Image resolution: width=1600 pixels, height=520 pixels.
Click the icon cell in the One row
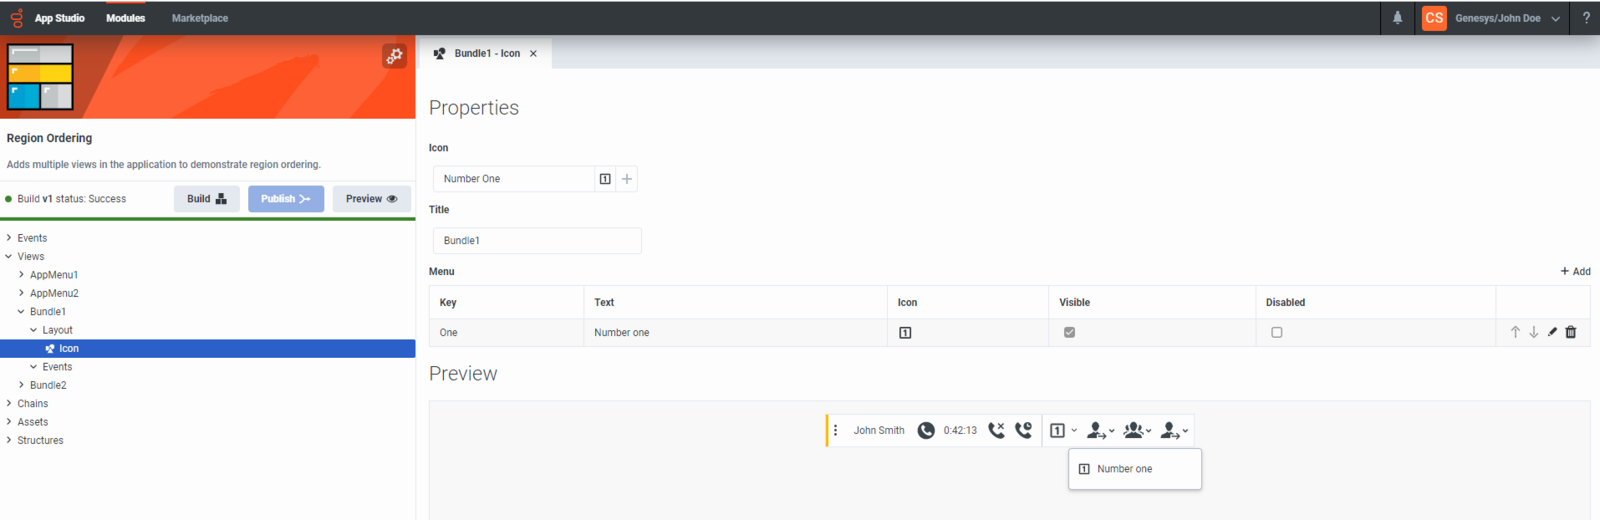pos(905,333)
